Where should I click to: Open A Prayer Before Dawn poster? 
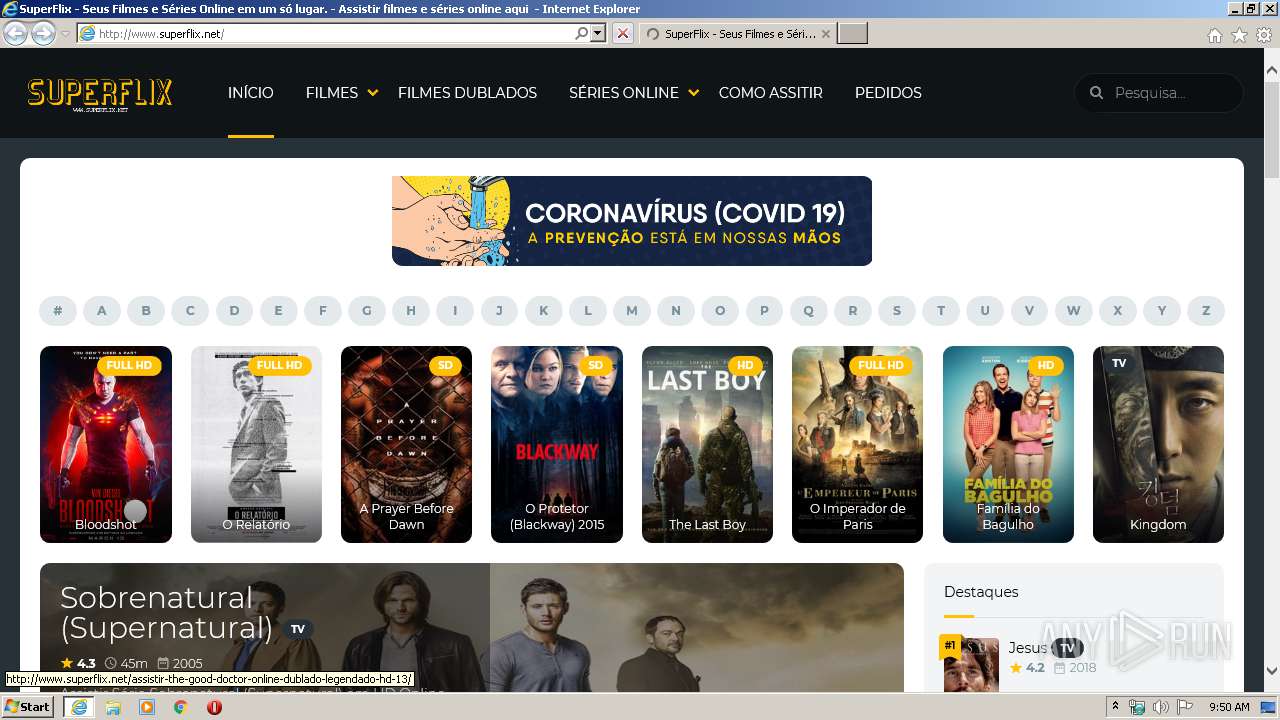tap(406, 444)
